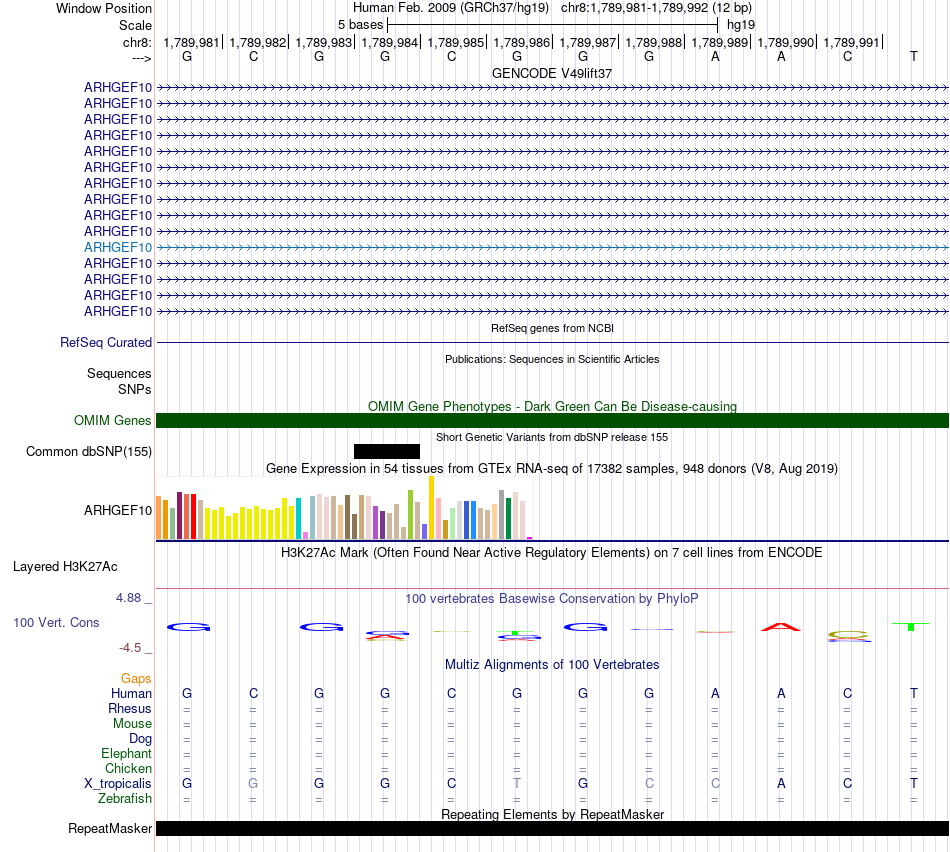Image resolution: width=950 pixels, height=852 pixels.
Task: Select the Chicken alignment row label
Action: coord(128,768)
